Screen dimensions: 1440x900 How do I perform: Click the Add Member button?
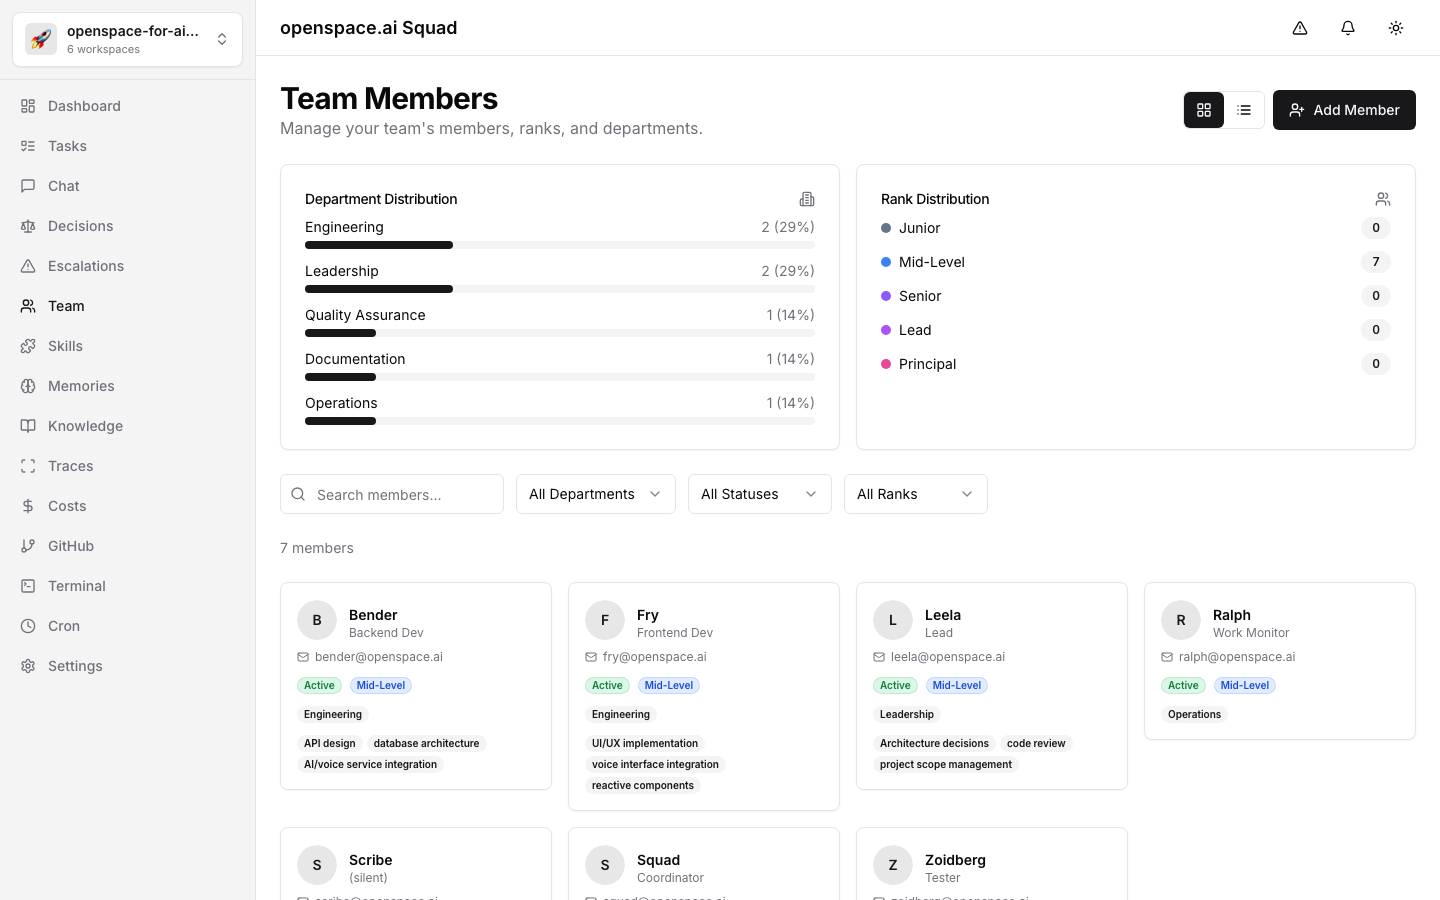click(1344, 110)
